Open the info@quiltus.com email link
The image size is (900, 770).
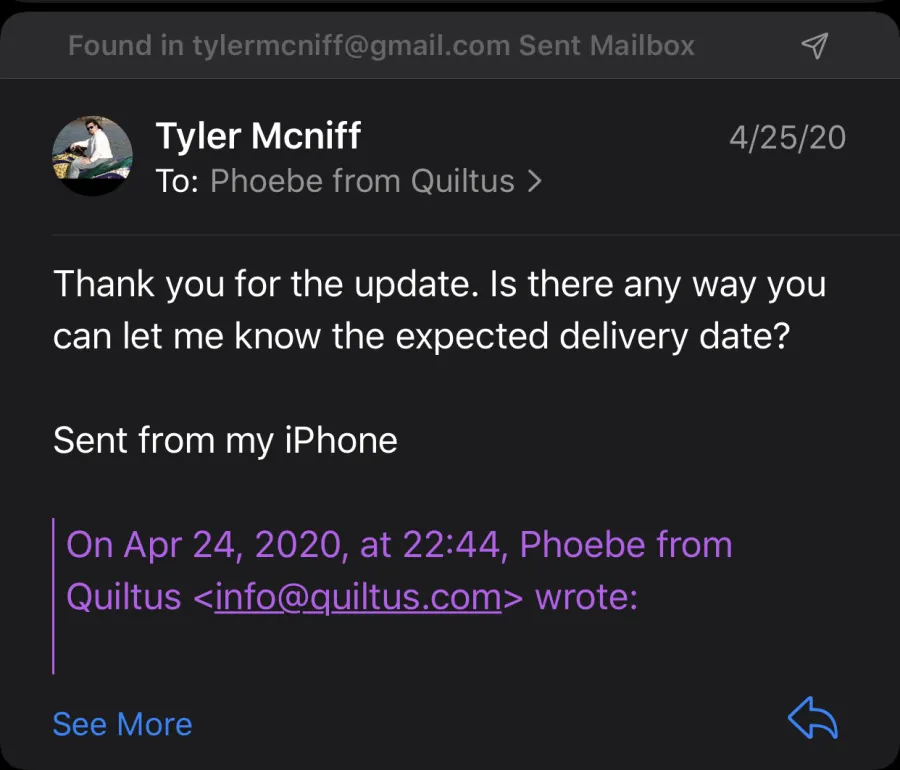(358, 597)
